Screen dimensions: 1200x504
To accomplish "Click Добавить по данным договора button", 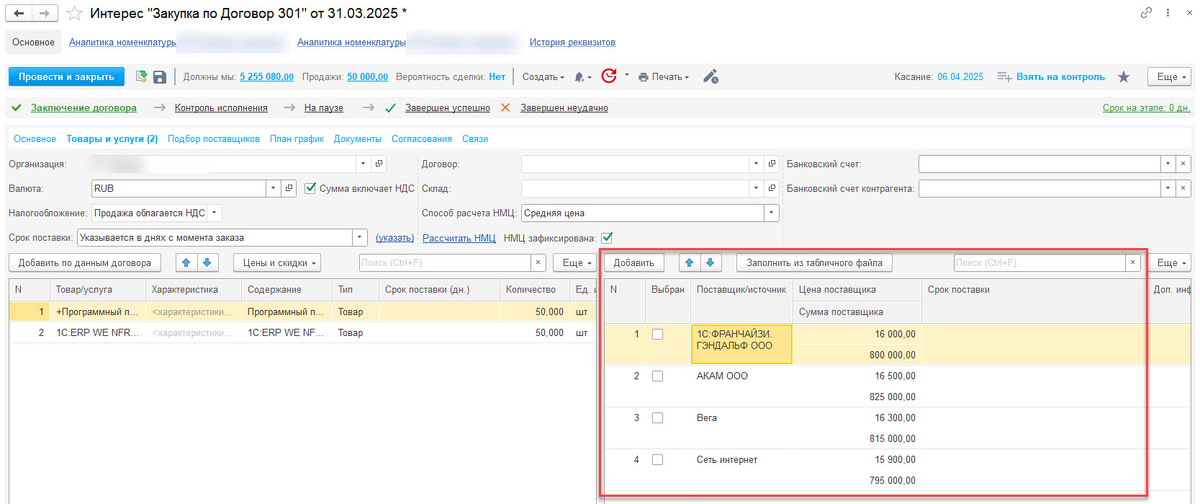I will point(85,262).
